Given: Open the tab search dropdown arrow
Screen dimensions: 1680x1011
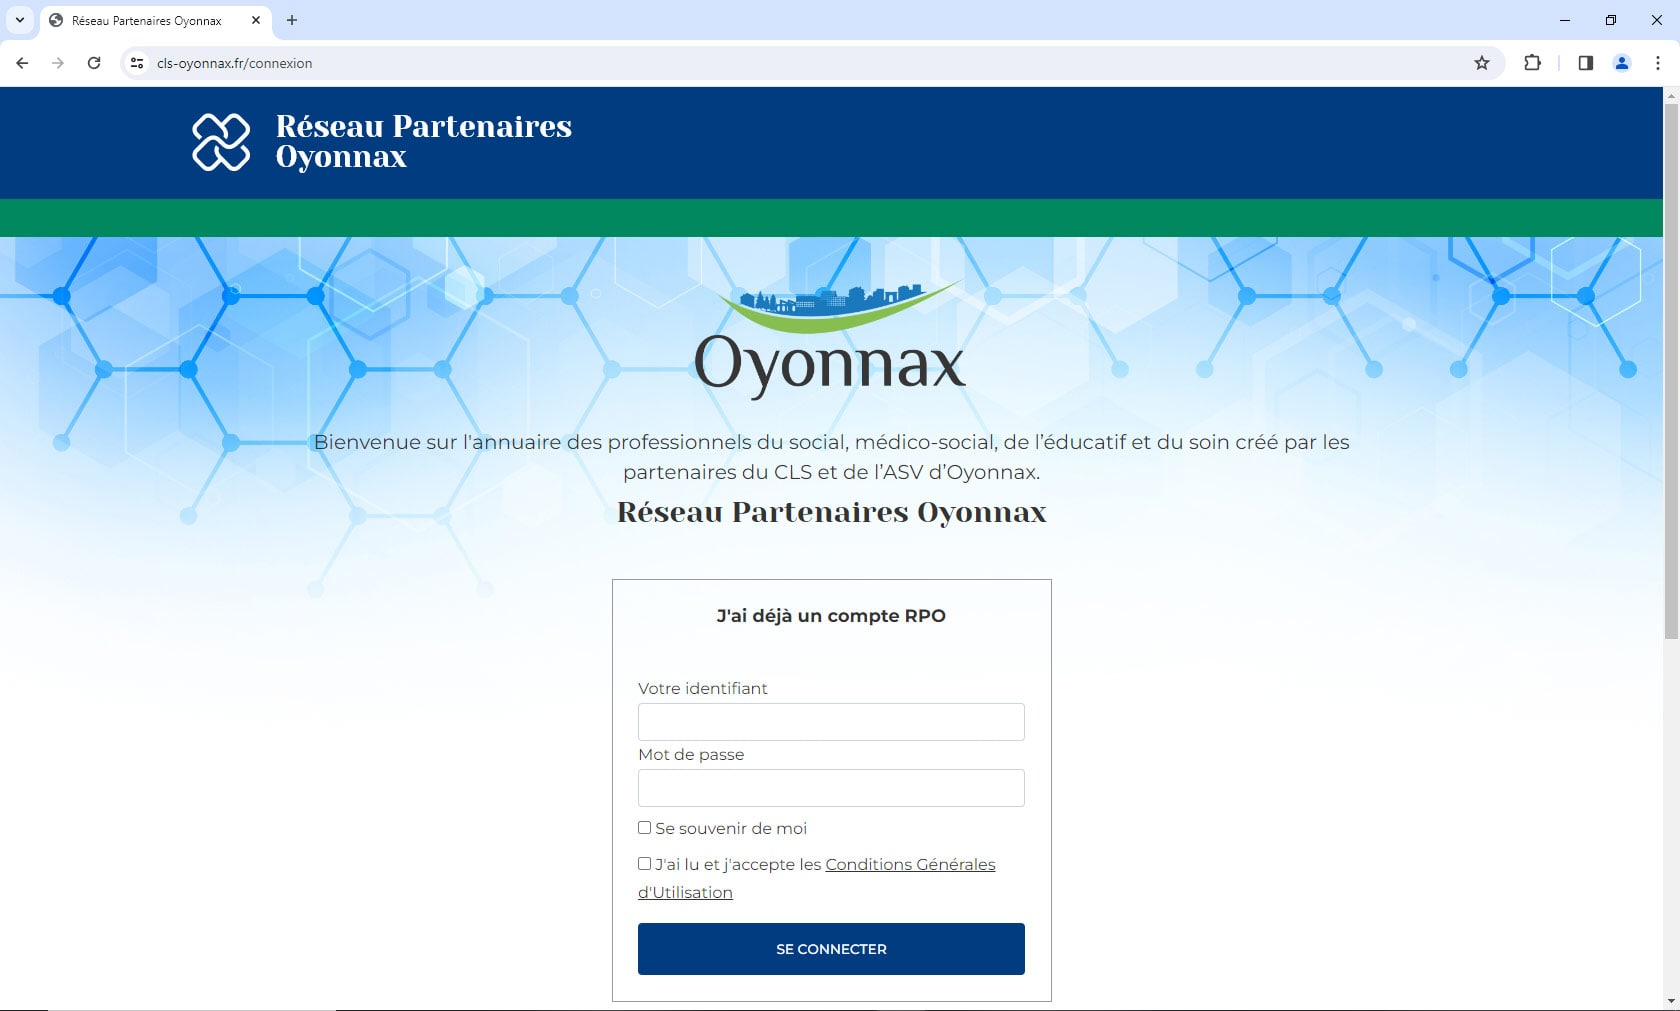Looking at the screenshot, I should (19, 20).
